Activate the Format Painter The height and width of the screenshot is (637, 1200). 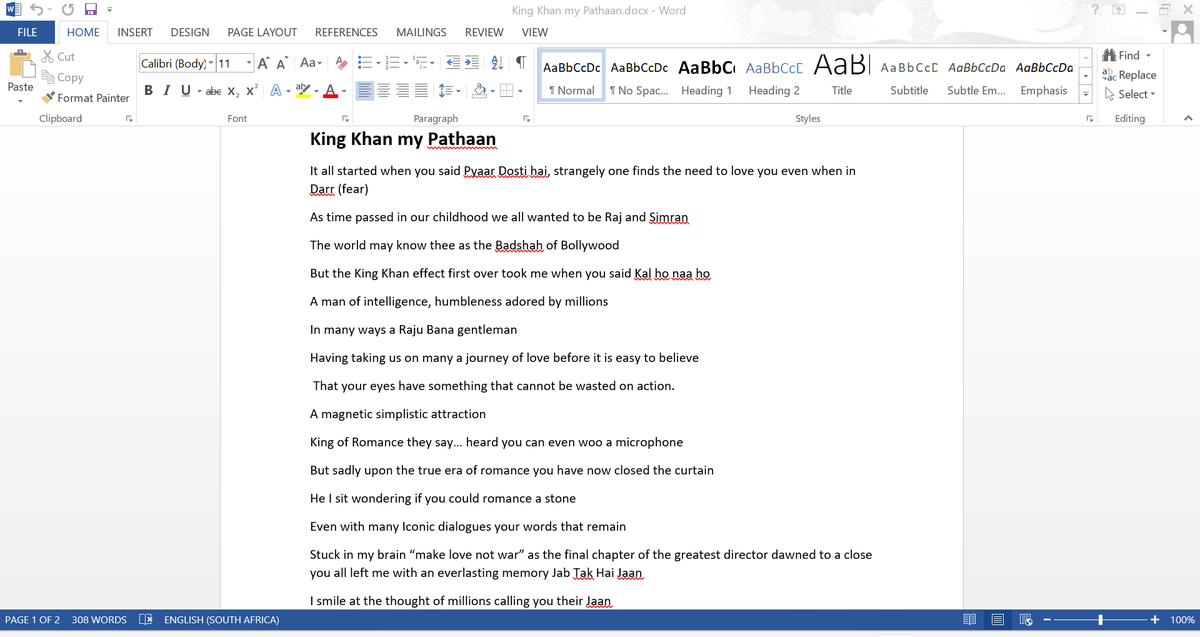click(85, 98)
